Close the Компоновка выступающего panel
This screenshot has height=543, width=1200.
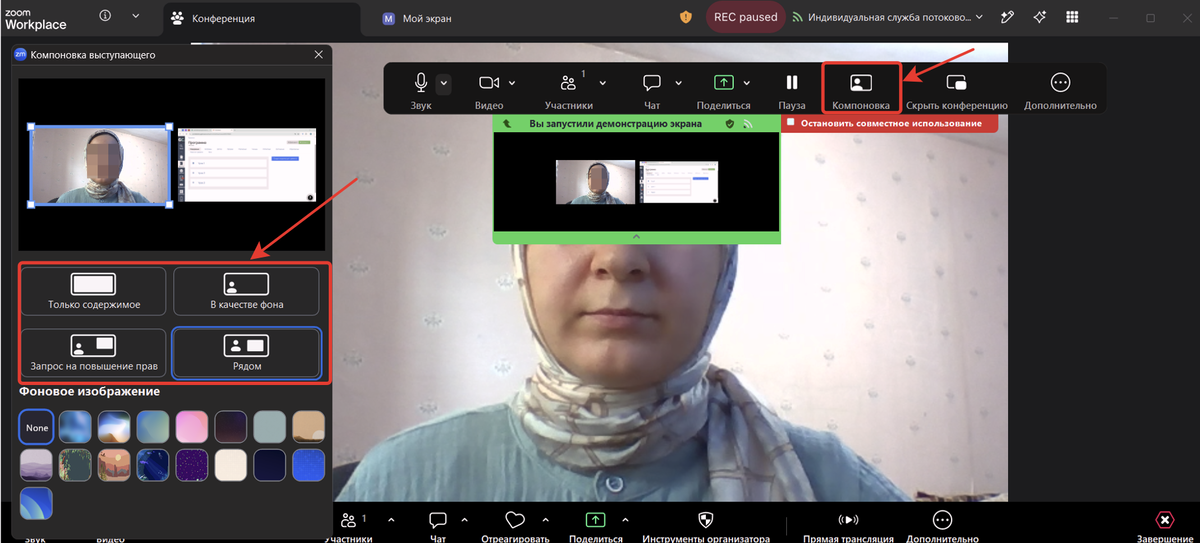click(x=319, y=55)
